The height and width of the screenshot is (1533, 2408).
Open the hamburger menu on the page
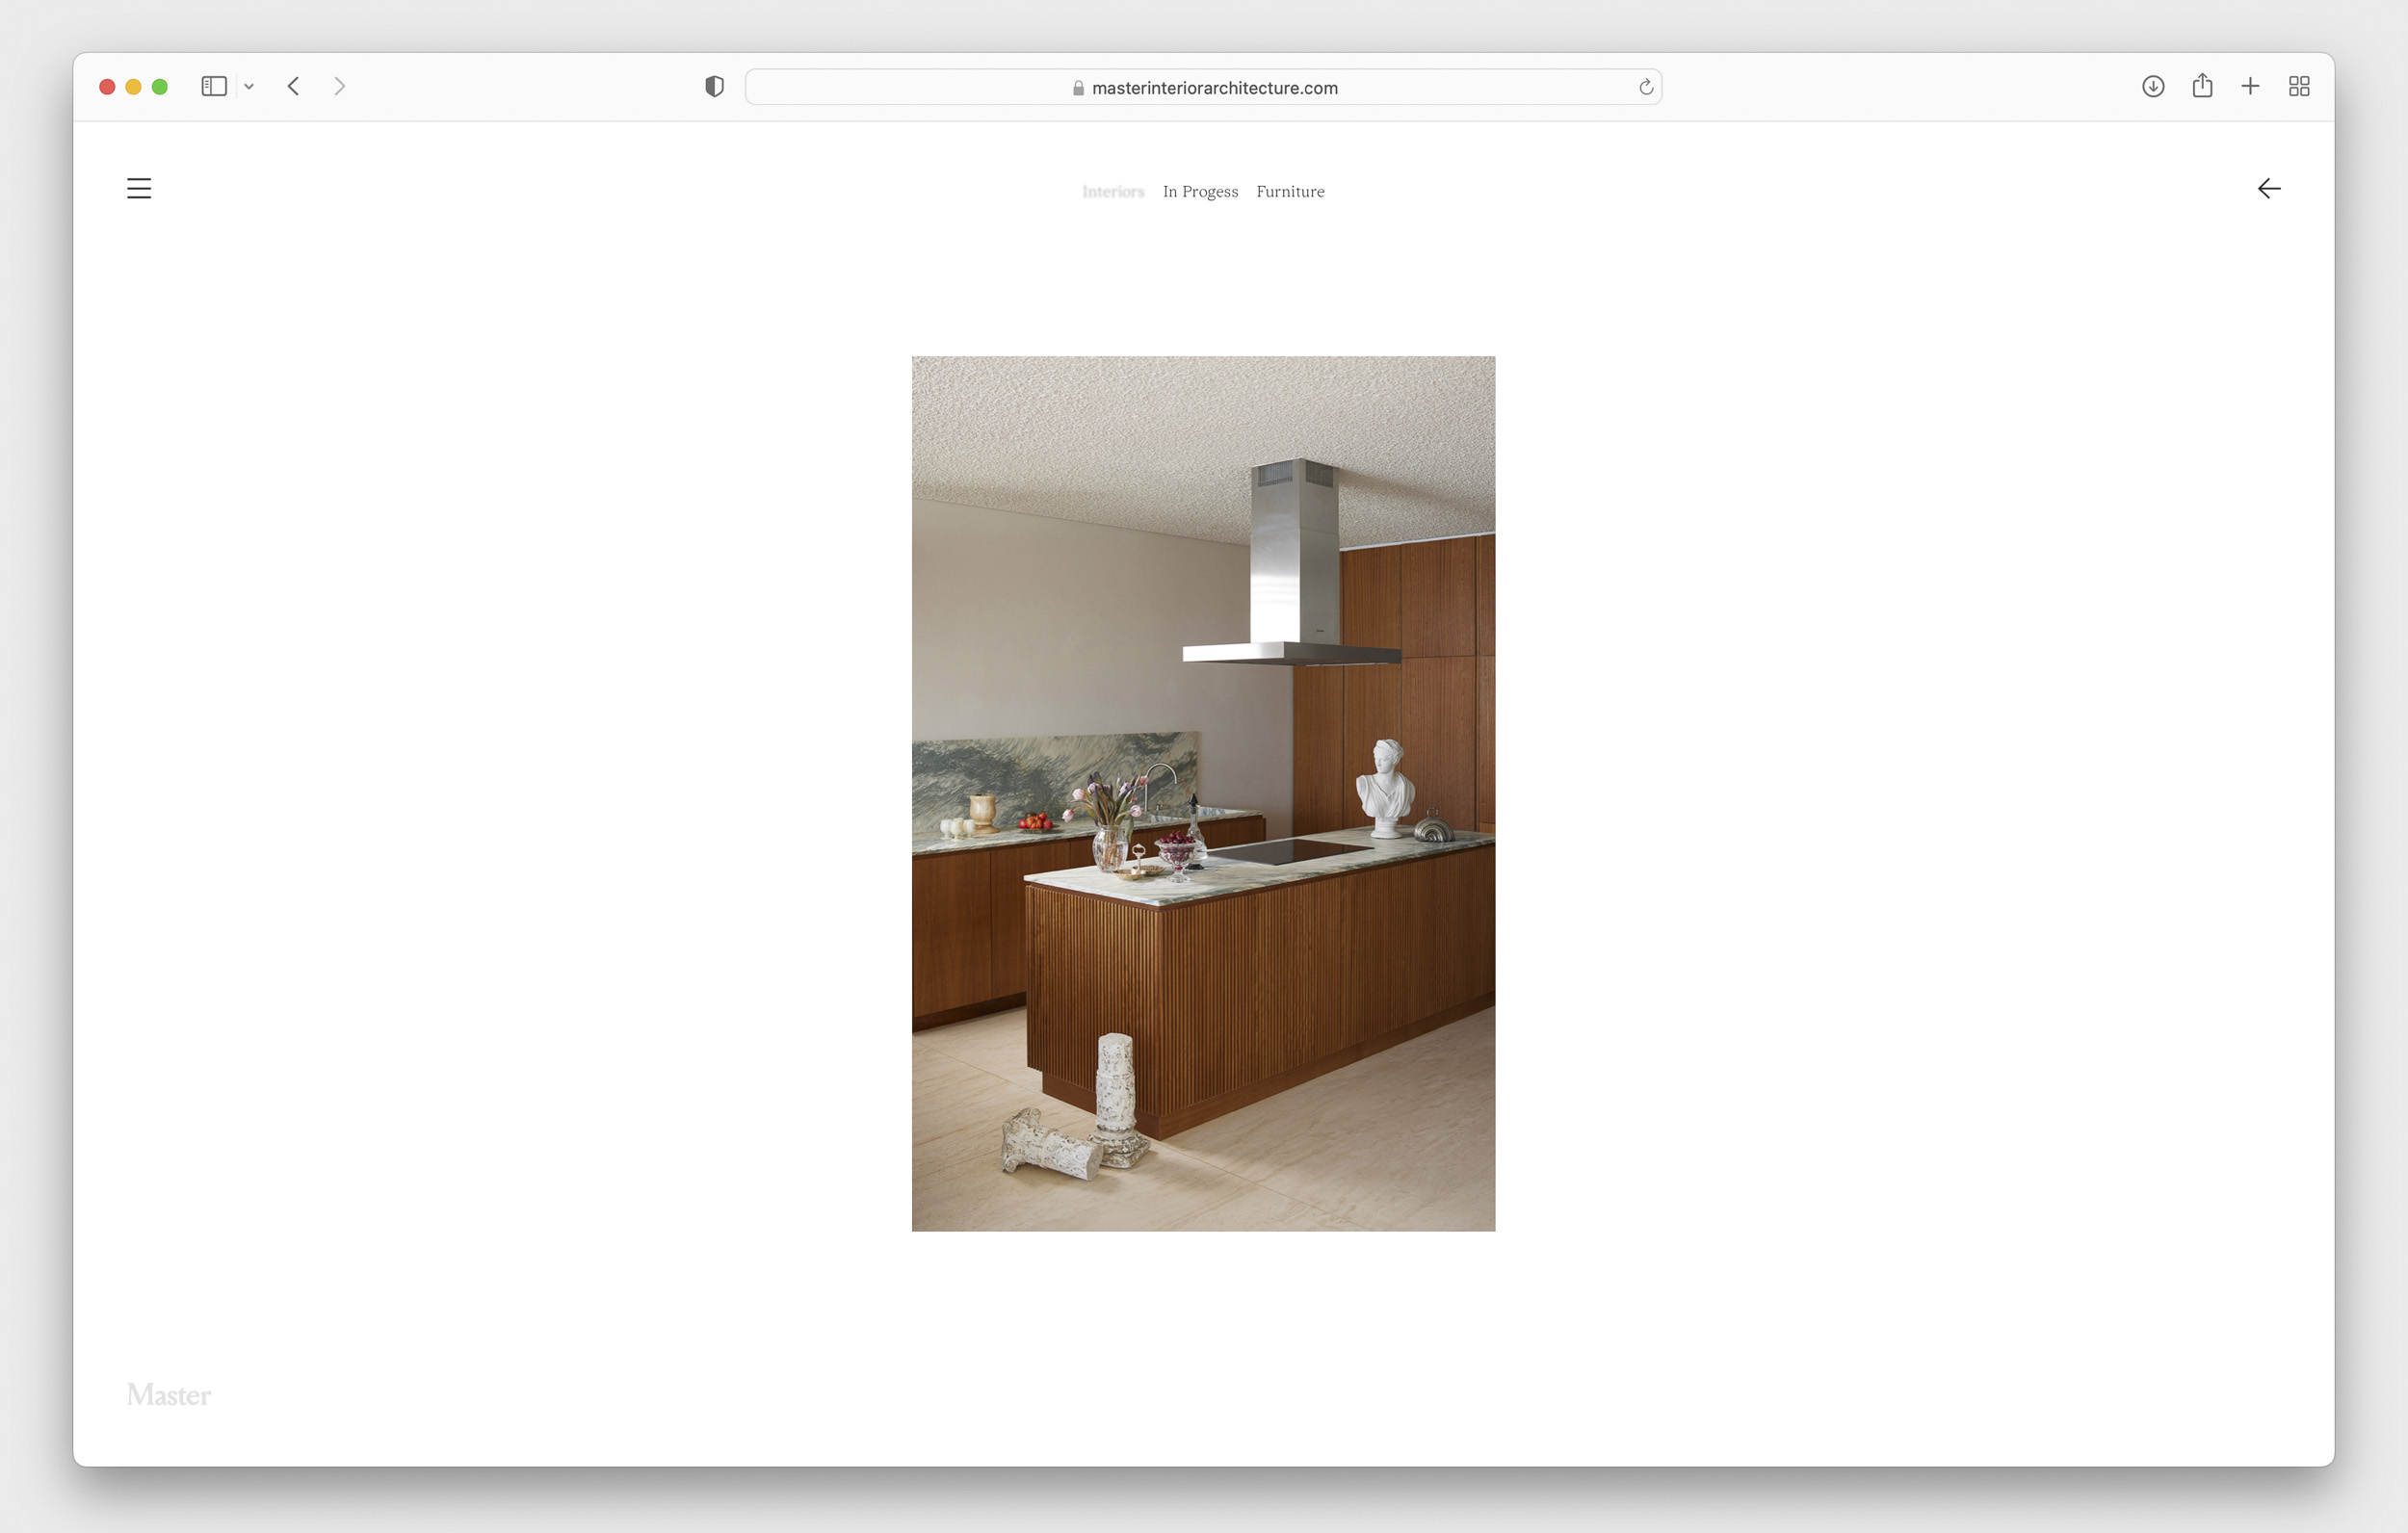pos(139,188)
